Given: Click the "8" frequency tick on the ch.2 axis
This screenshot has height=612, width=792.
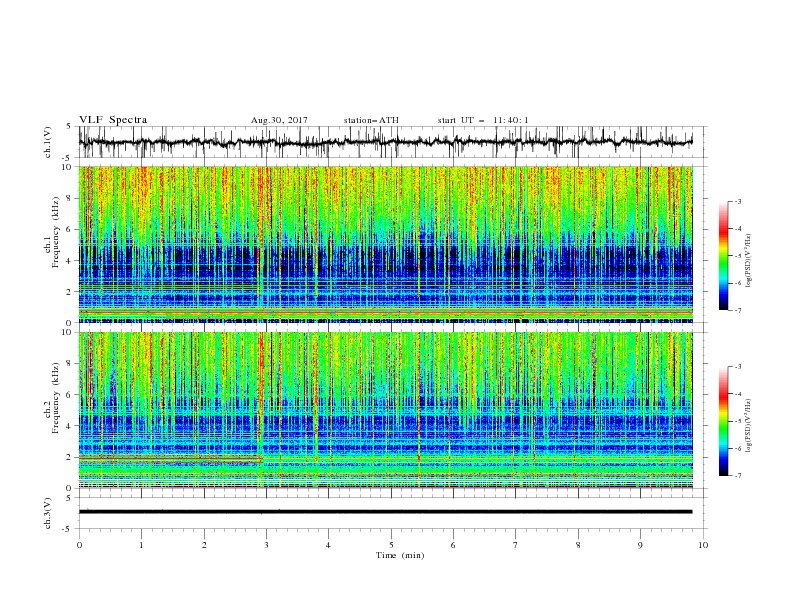Looking at the screenshot, I should [x=71, y=364].
